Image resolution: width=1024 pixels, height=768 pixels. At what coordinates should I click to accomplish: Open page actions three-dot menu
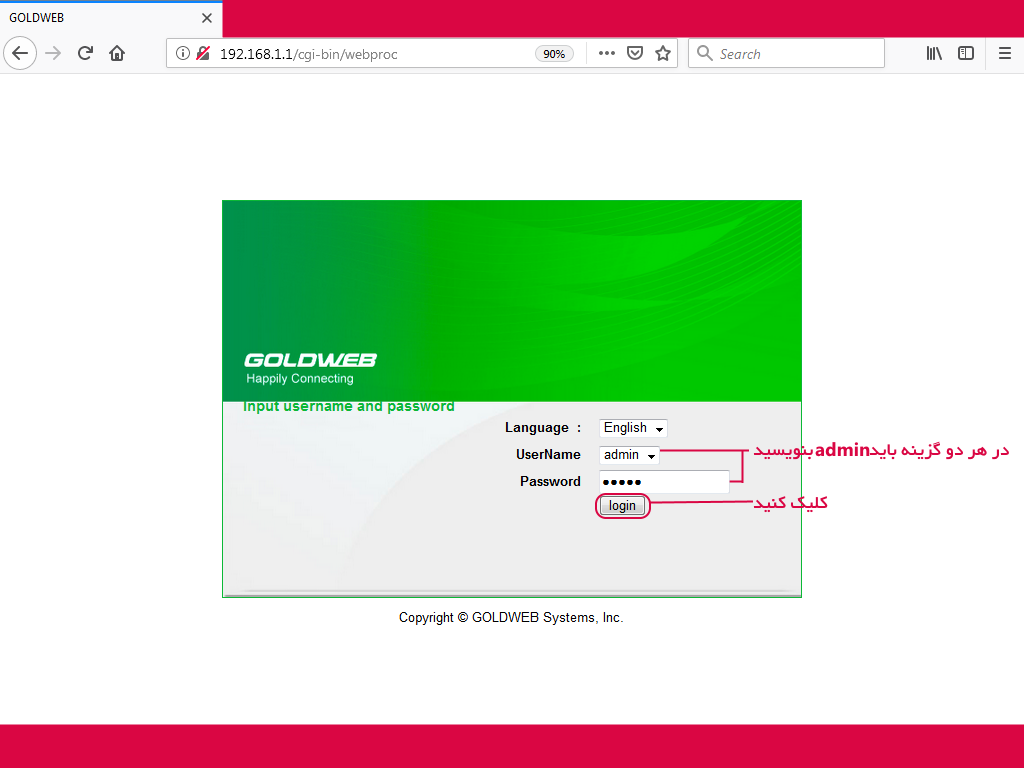pyautogui.click(x=606, y=54)
